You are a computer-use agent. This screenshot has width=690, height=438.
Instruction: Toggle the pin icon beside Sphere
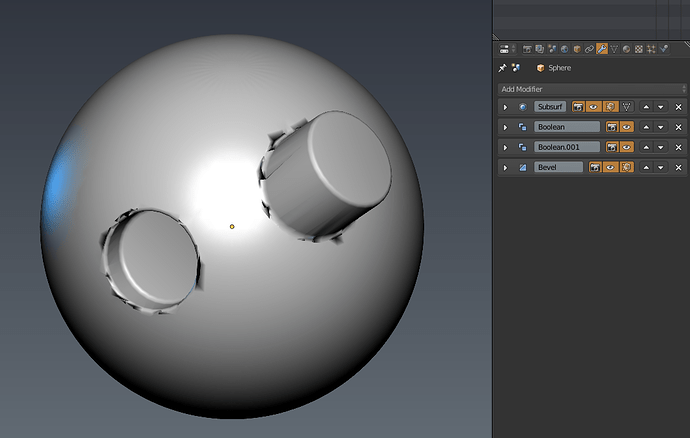pyautogui.click(x=503, y=68)
